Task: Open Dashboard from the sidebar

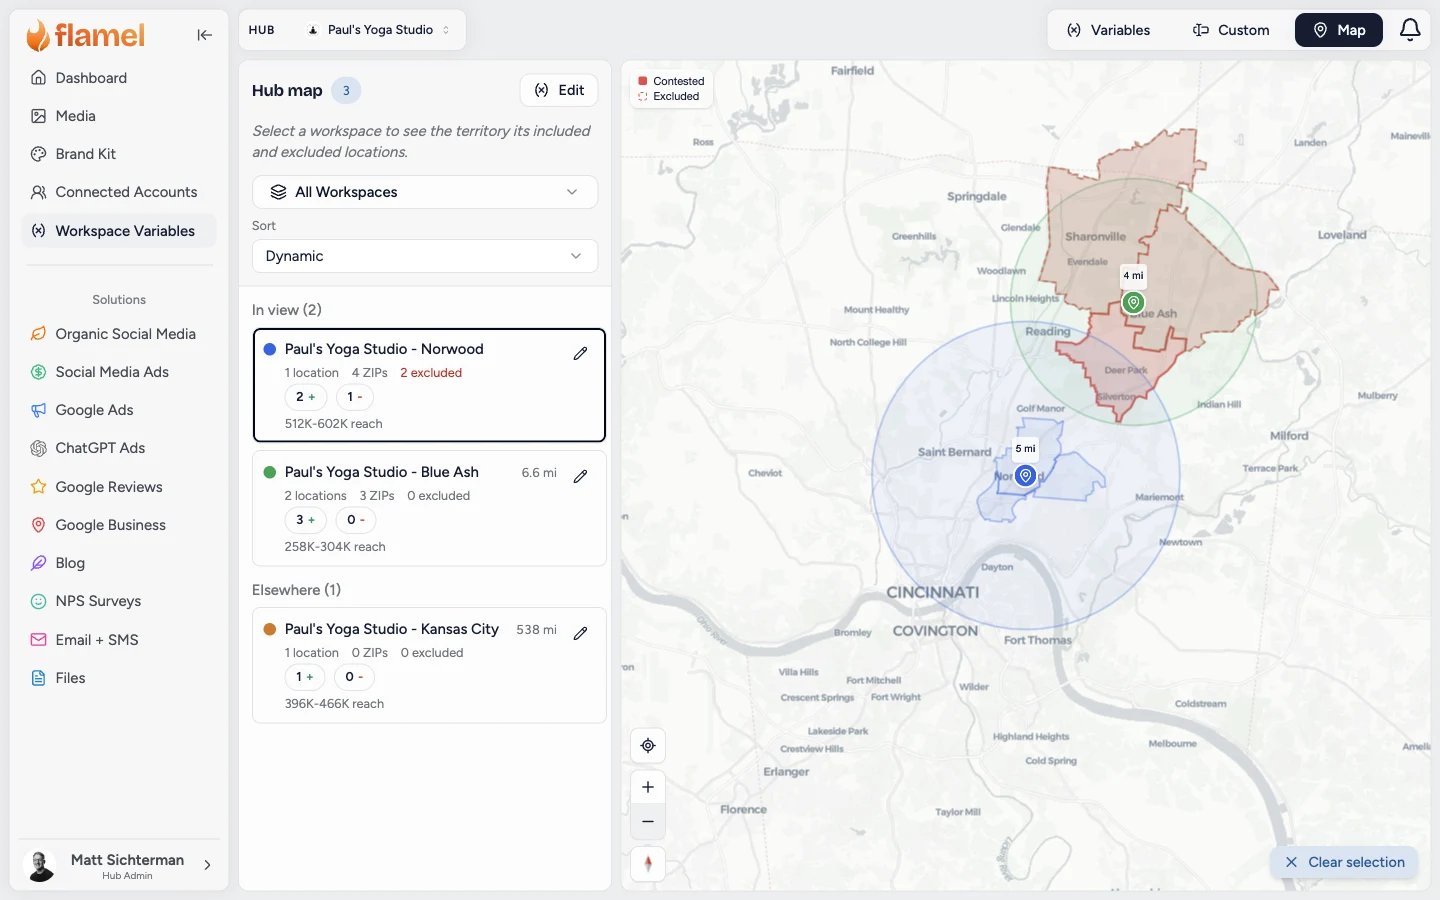Action: tap(119, 78)
